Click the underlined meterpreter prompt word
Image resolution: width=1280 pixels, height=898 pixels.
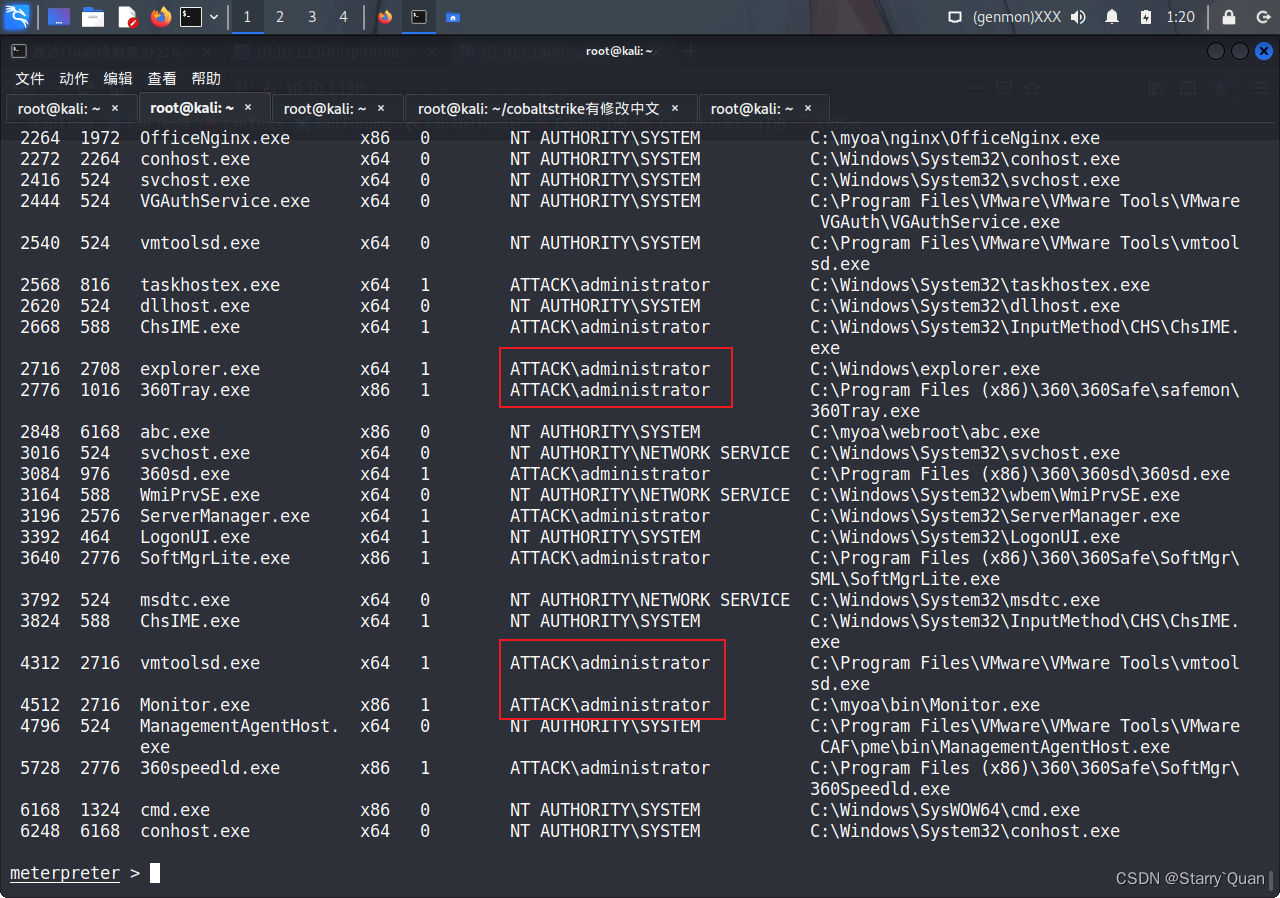[x=65, y=873]
